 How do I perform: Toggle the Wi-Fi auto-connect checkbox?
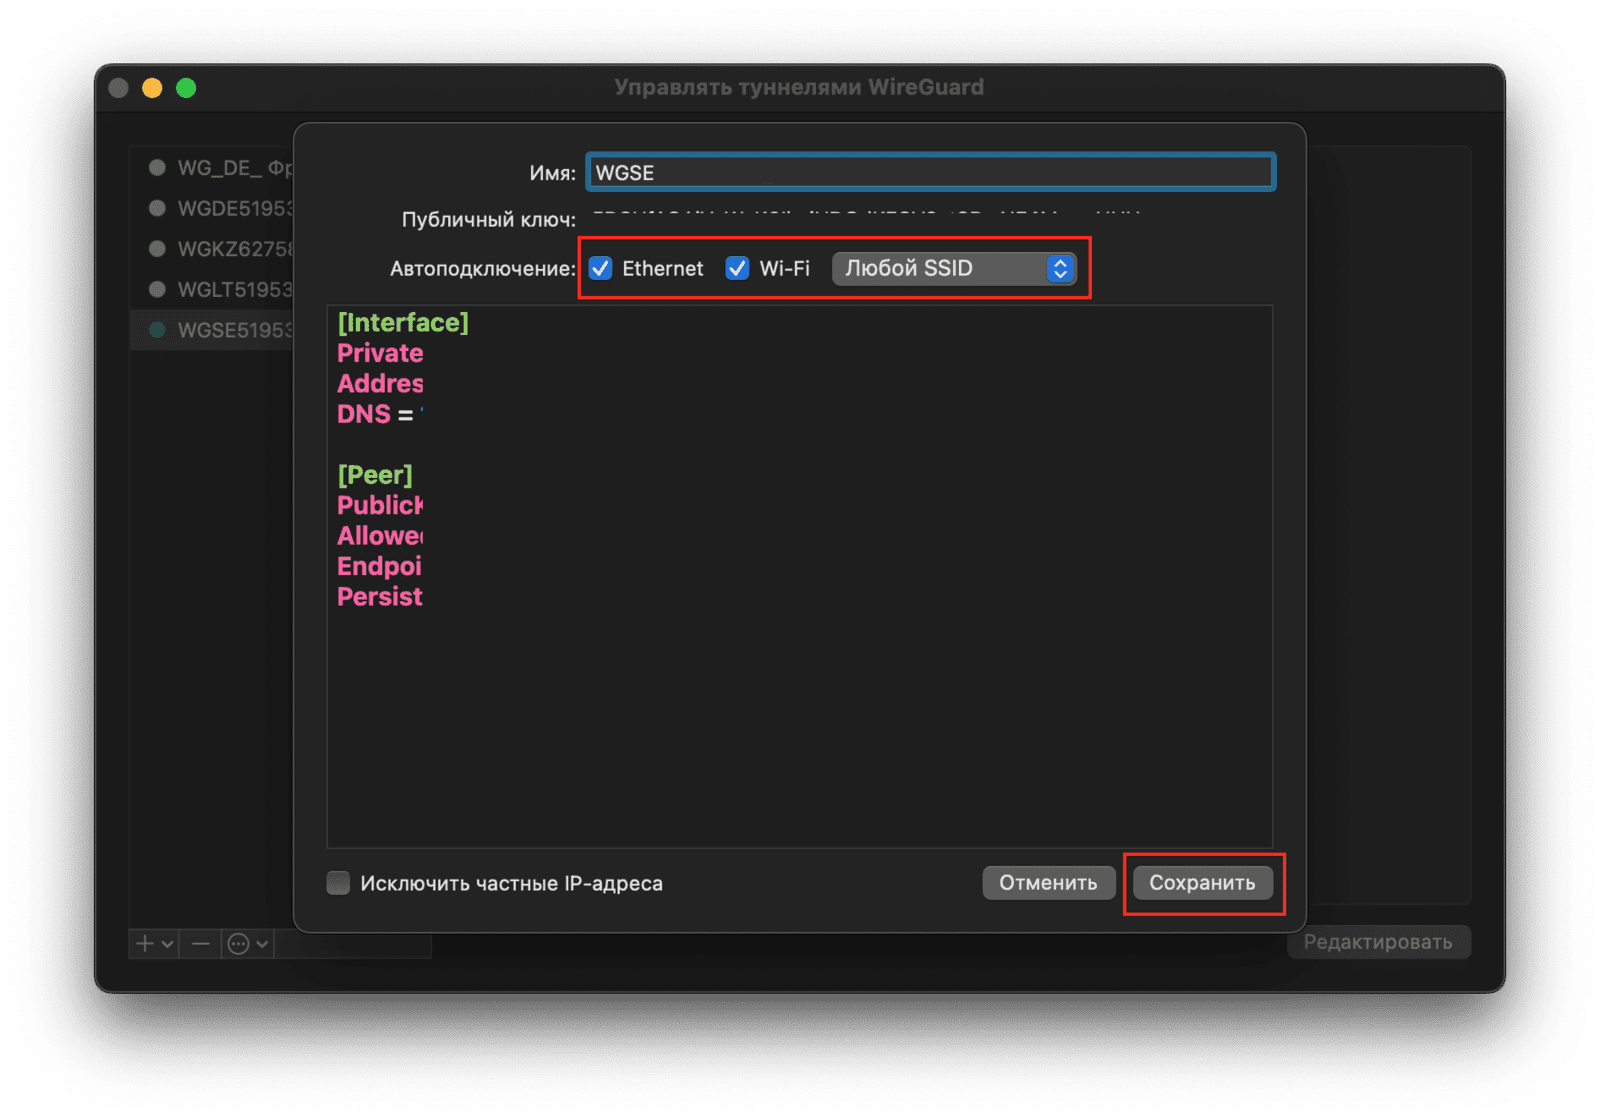[737, 268]
